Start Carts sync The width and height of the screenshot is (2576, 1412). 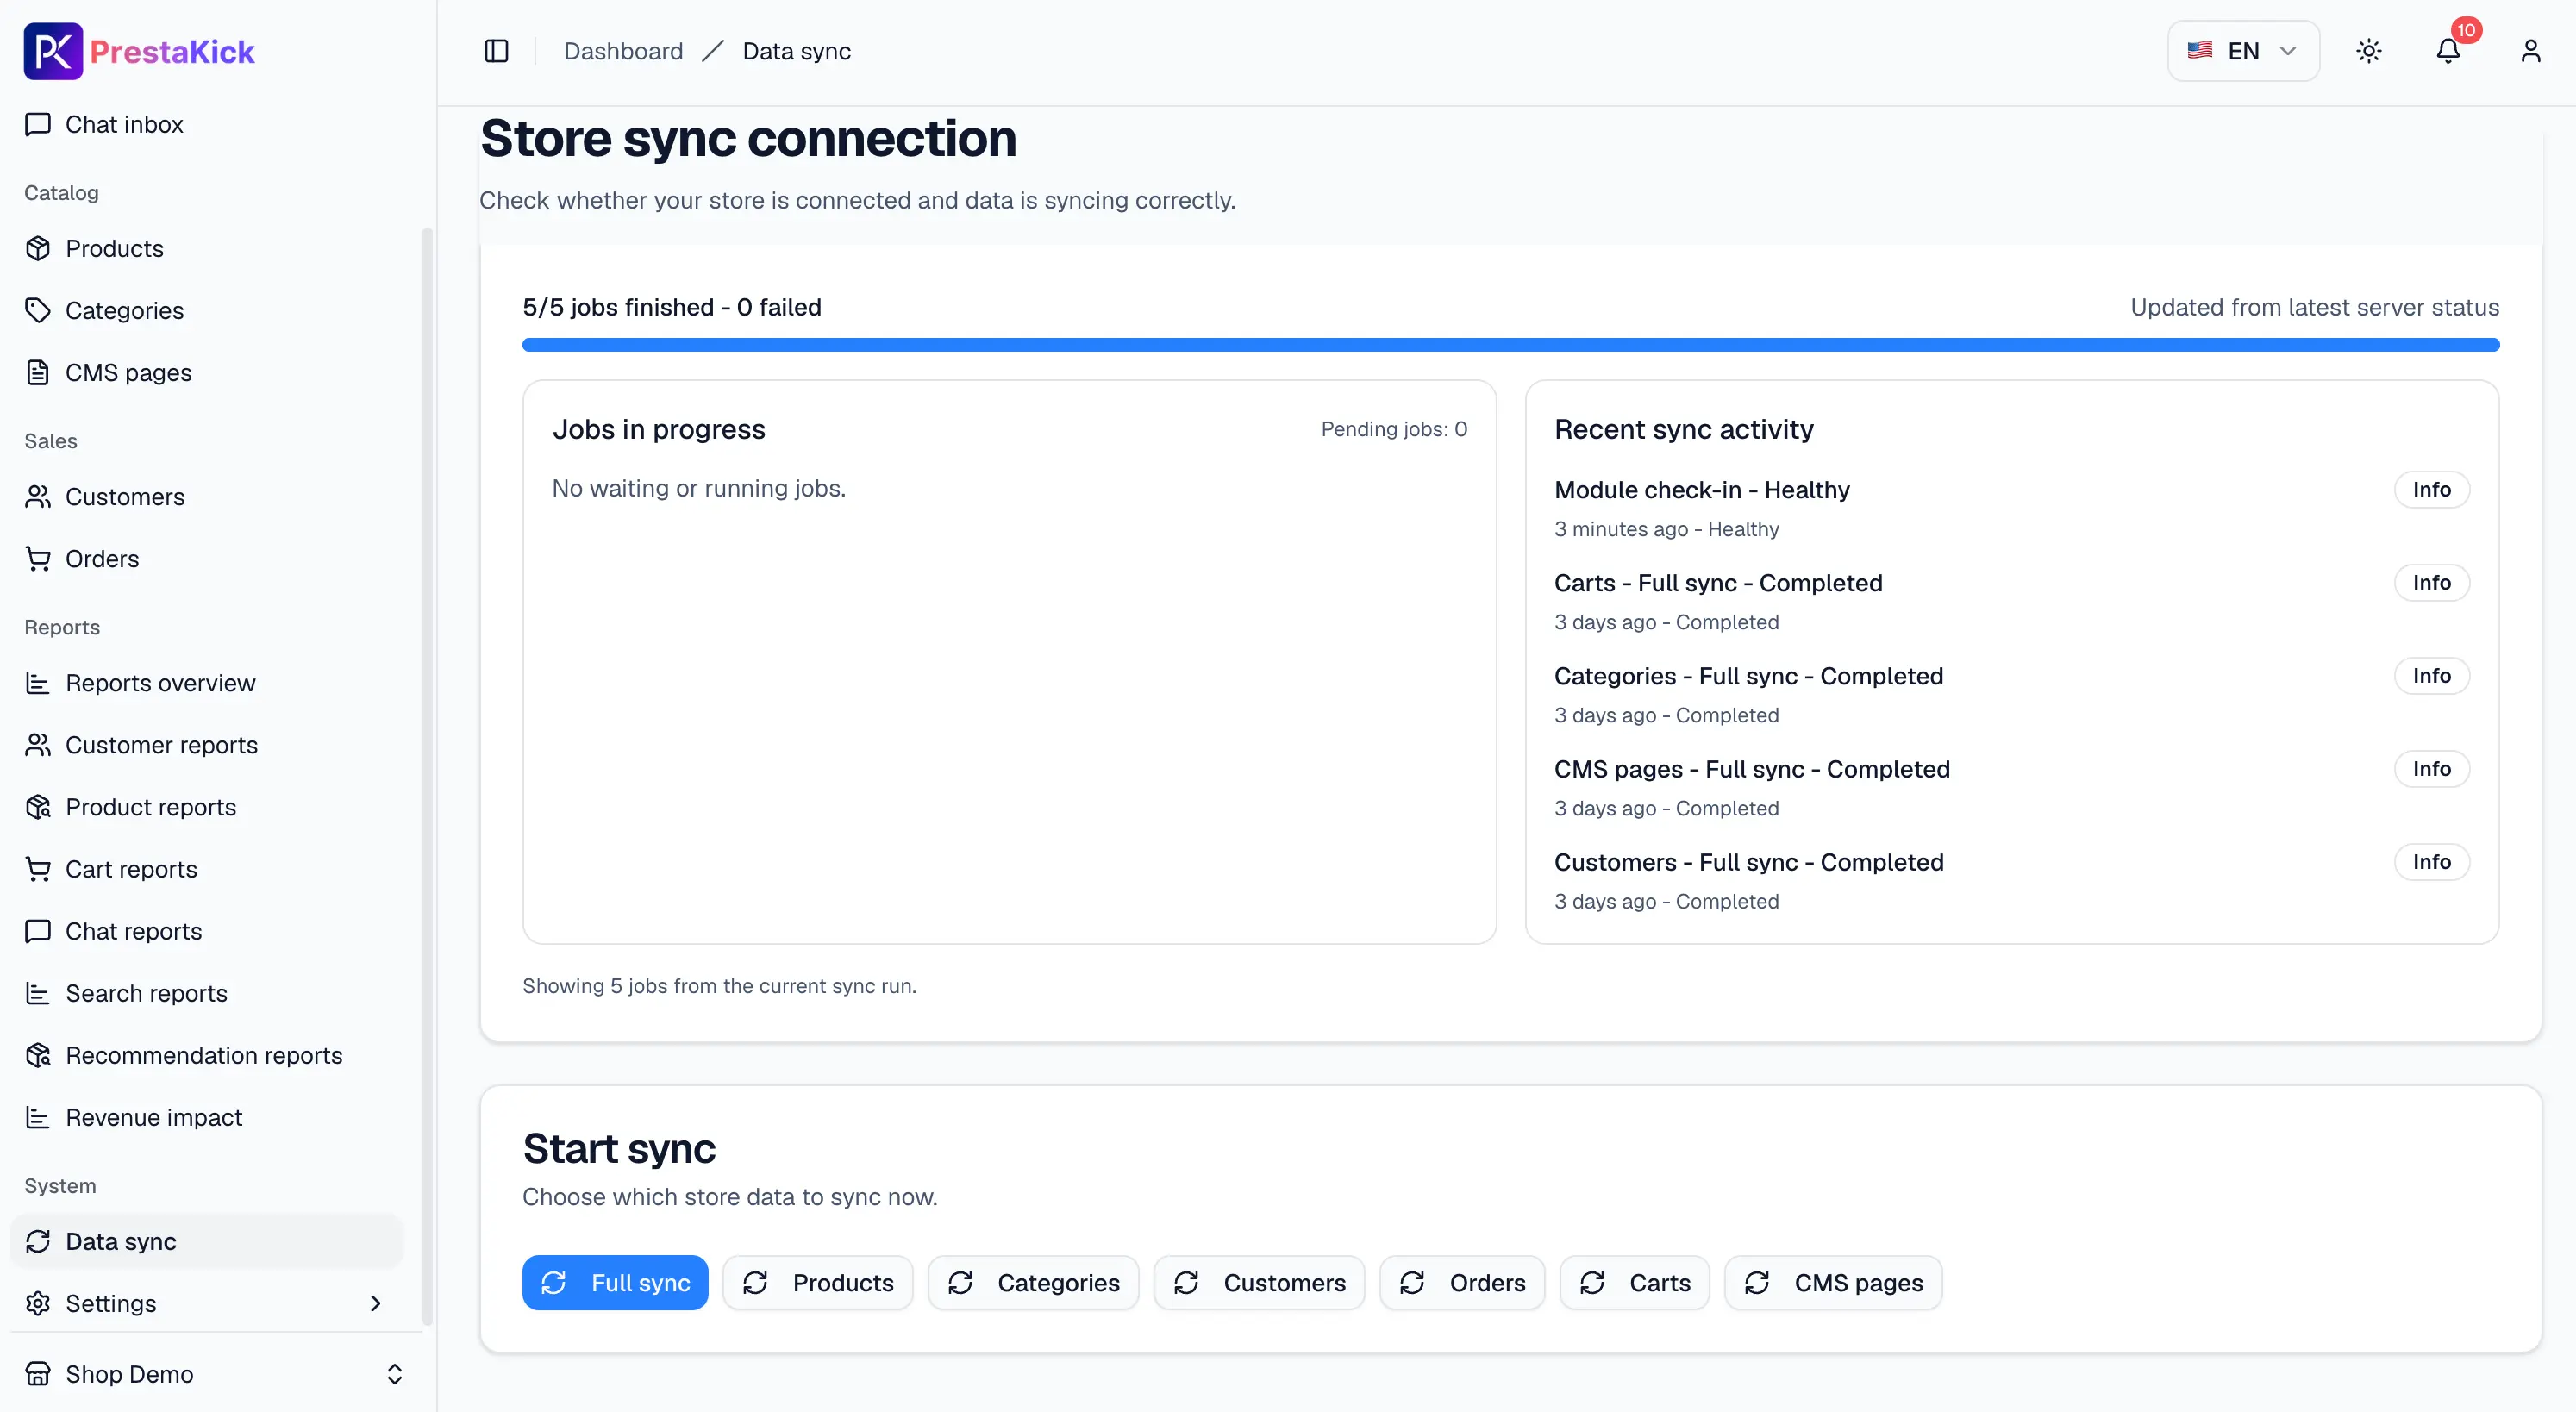pyautogui.click(x=1634, y=1282)
